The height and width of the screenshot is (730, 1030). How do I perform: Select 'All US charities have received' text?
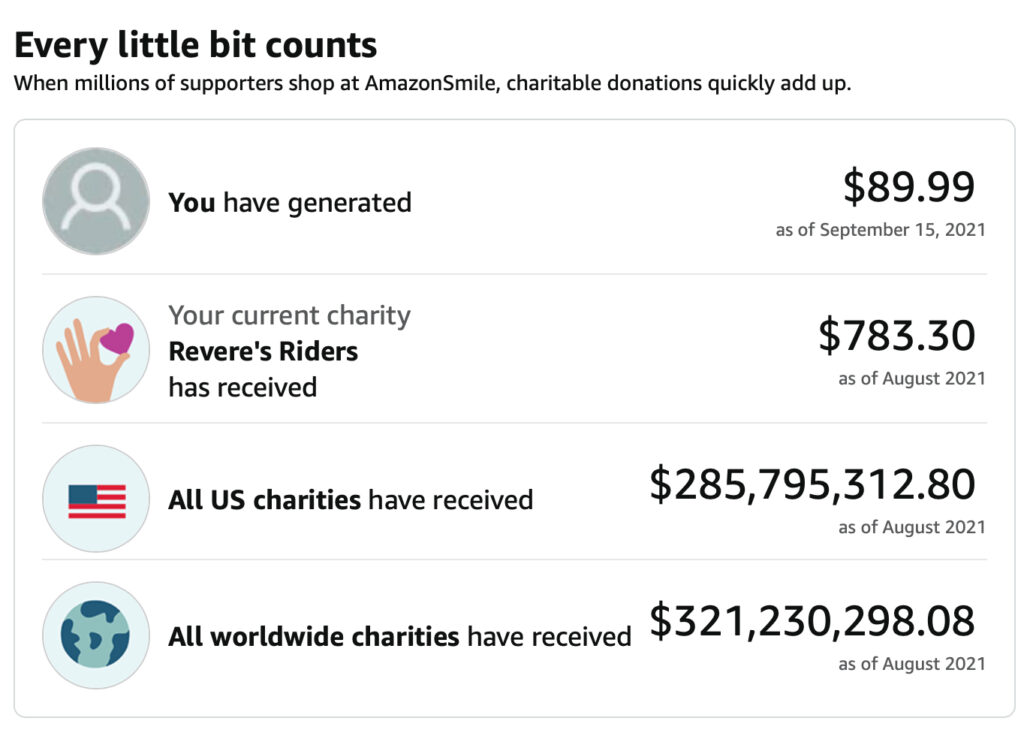pos(350,500)
